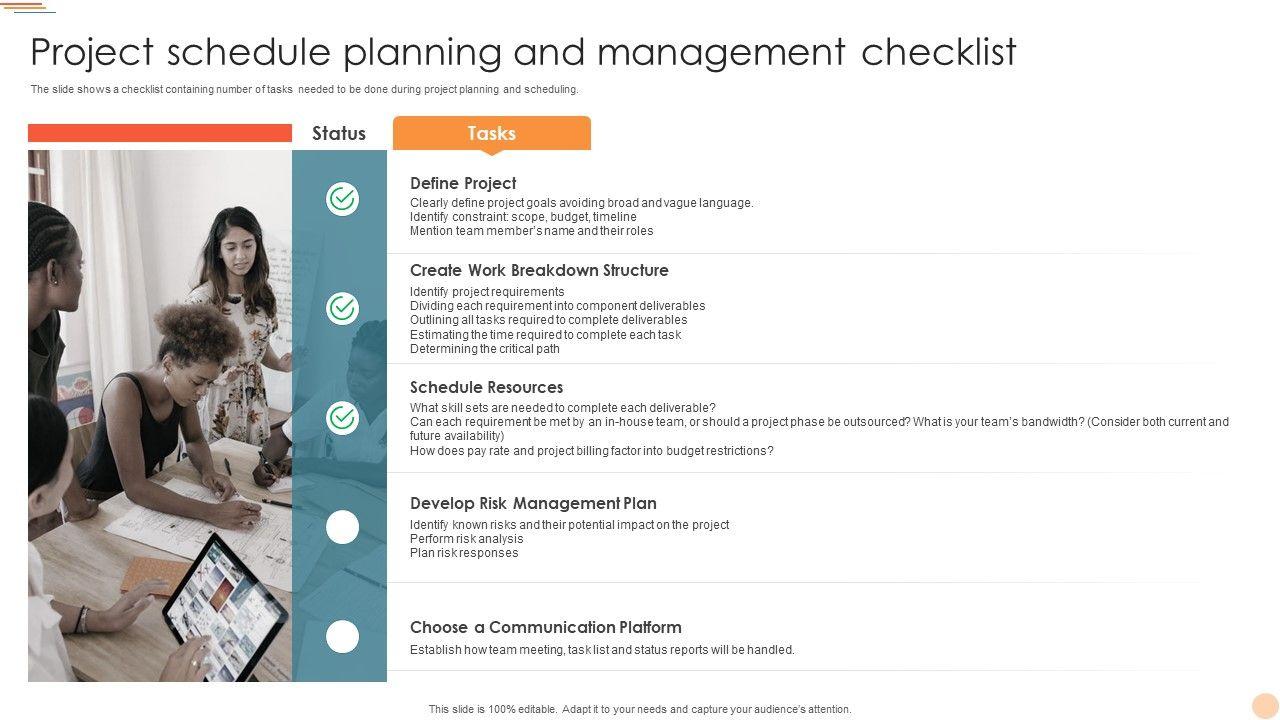
Task: Toggle the Develop Risk Management Plan status circle
Action: pos(342,527)
